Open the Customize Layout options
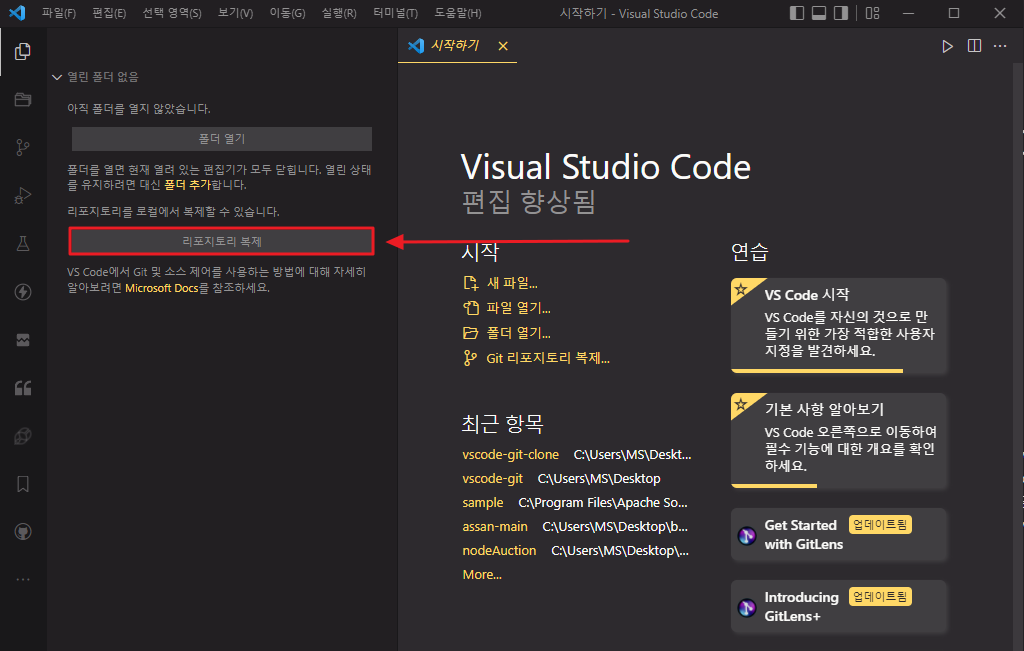The height and width of the screenshot is (651, 1024). pos(872,13)
